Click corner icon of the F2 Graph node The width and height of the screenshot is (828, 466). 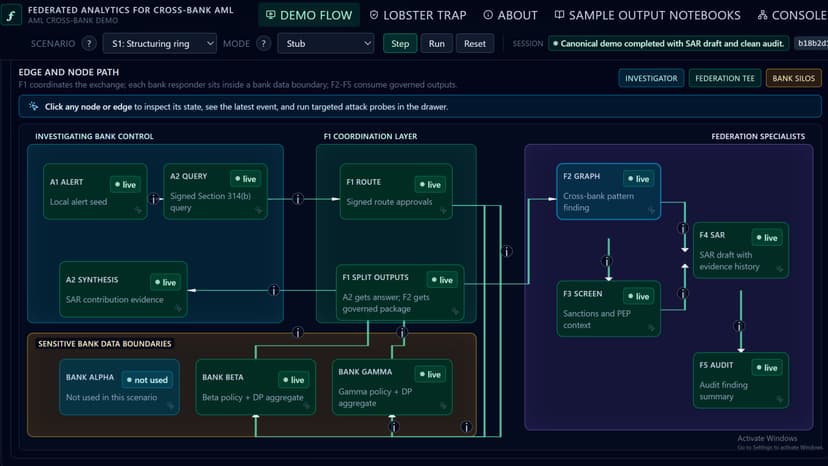651,210
